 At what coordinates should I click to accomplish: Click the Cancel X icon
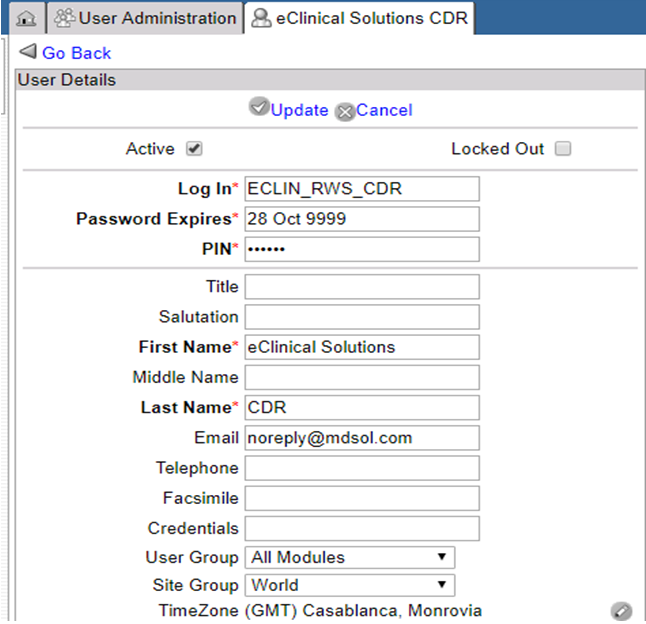[x=345, y=112]
